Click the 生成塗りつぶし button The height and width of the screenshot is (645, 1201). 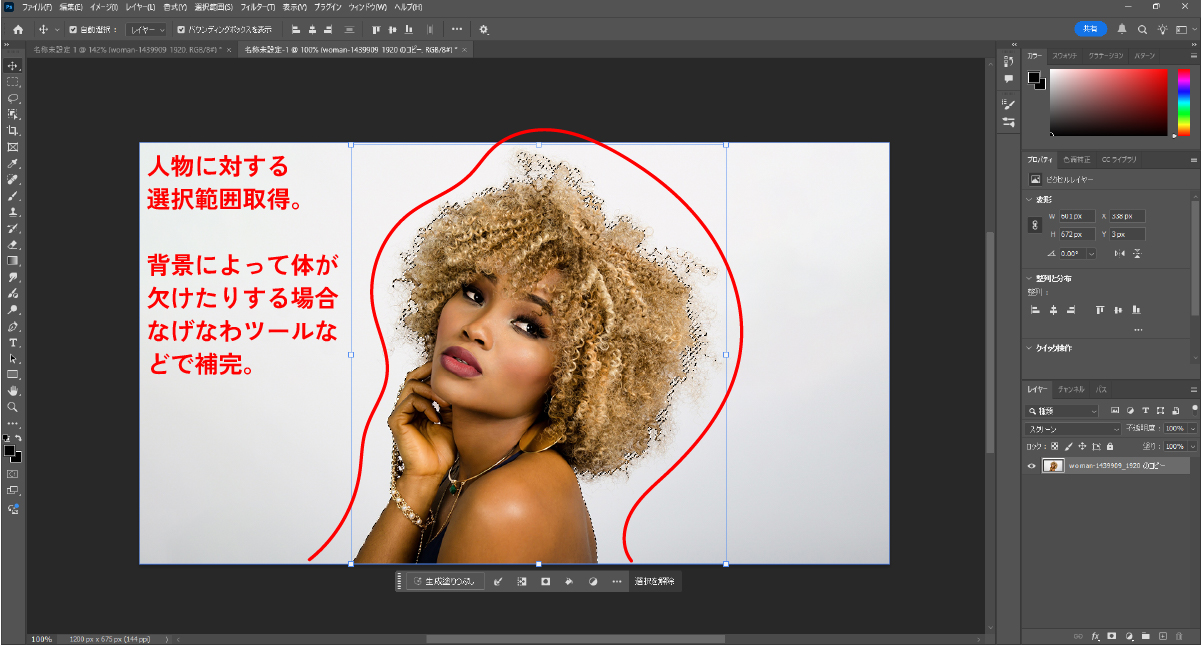coord(445,581)
